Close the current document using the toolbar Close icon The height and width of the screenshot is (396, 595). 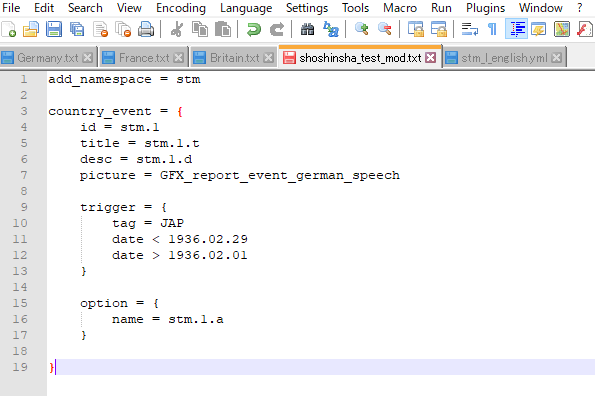point(101,29)
